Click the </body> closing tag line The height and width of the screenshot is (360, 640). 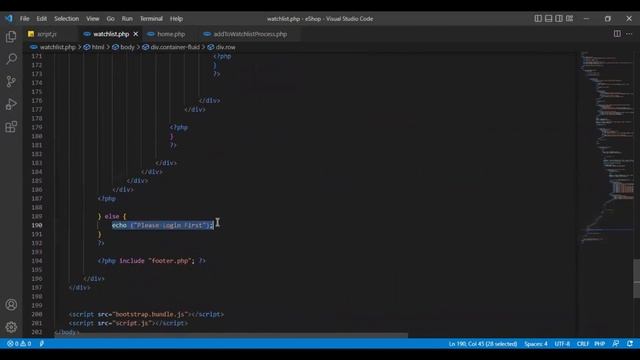(67, 332)
